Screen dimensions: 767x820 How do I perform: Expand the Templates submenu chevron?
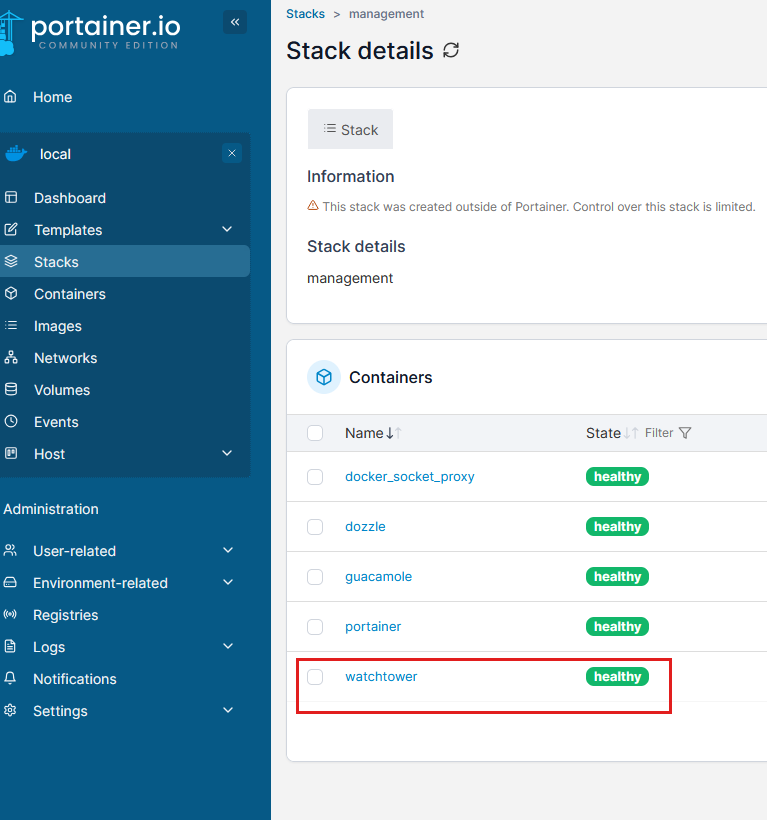227,229
